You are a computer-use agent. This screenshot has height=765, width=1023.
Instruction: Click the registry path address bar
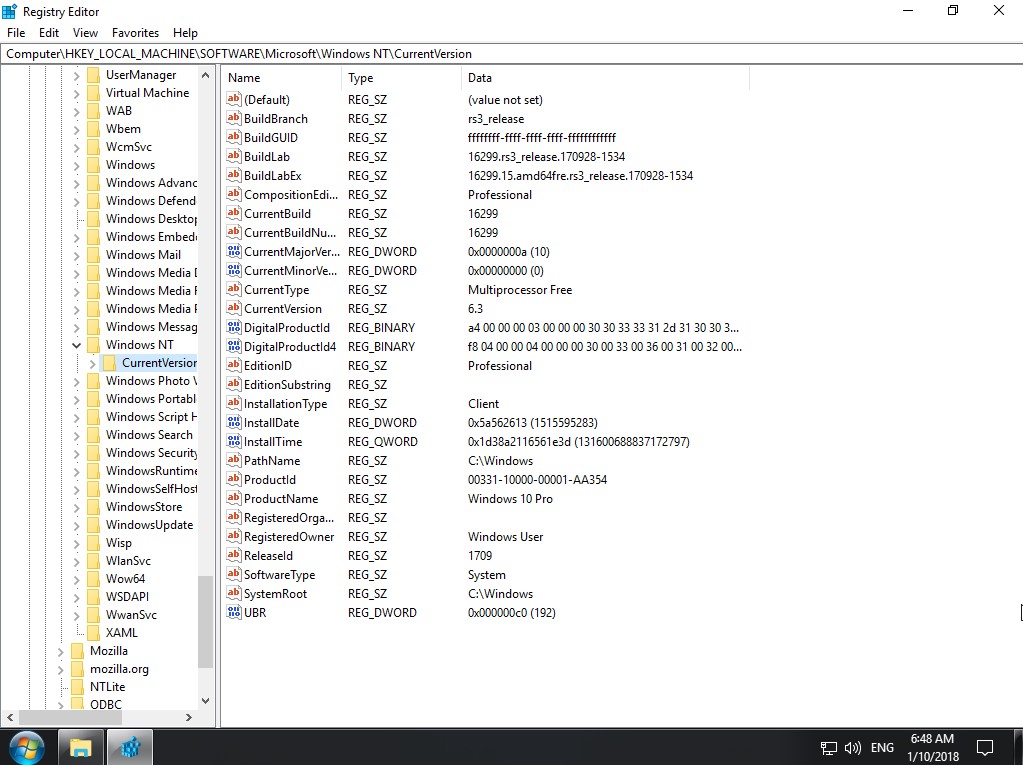tap(512, 53)
